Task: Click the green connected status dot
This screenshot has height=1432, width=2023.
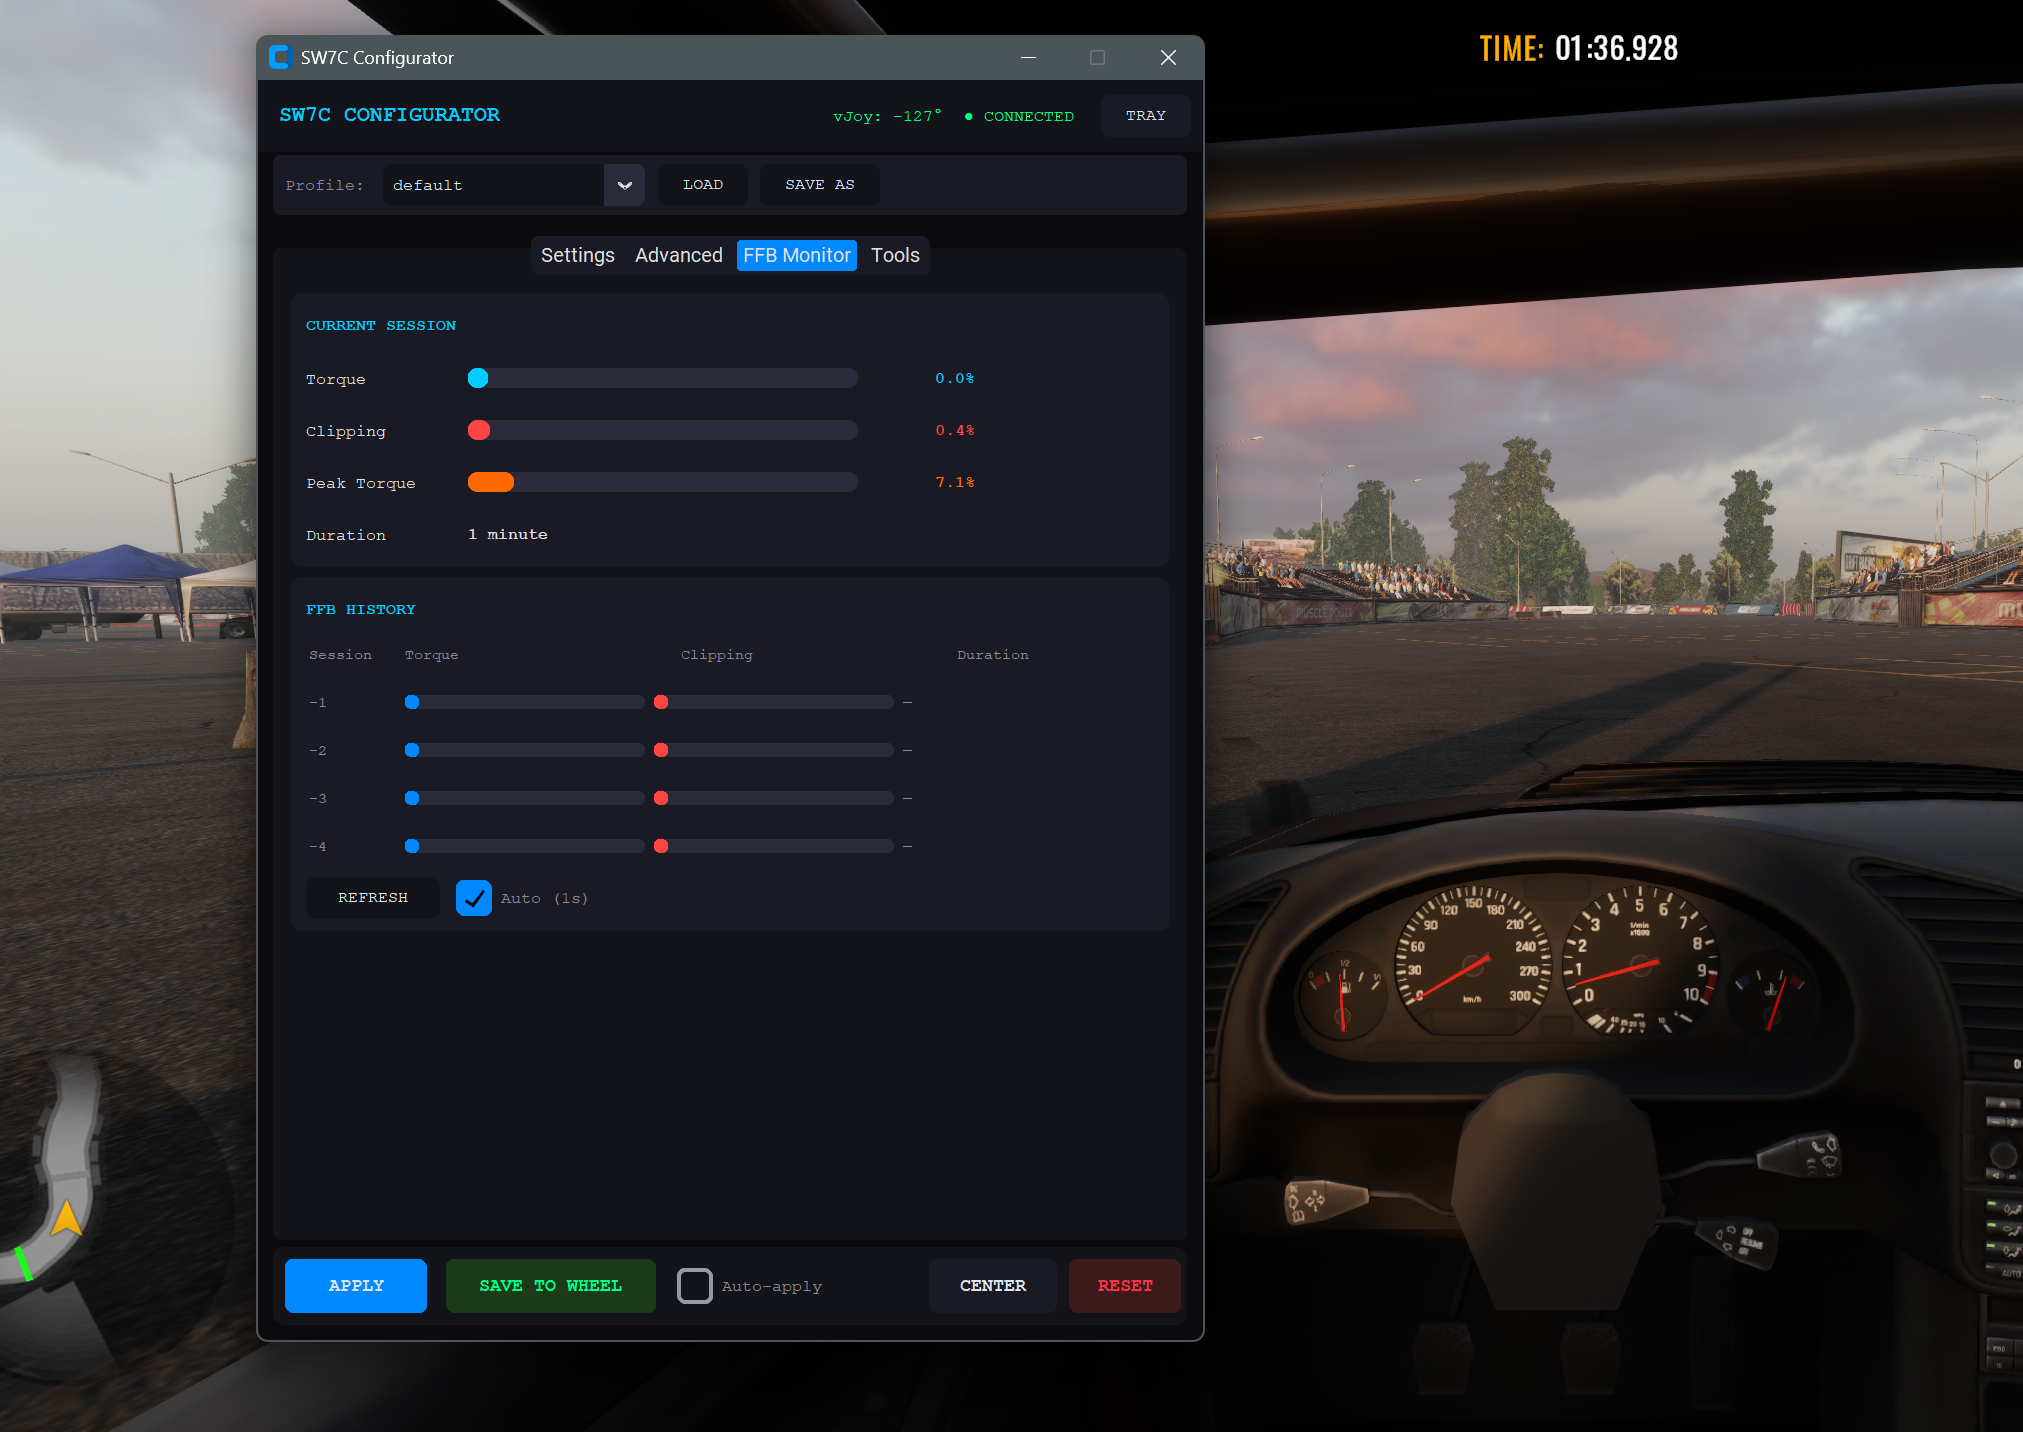Action: [x=968, y=117]
